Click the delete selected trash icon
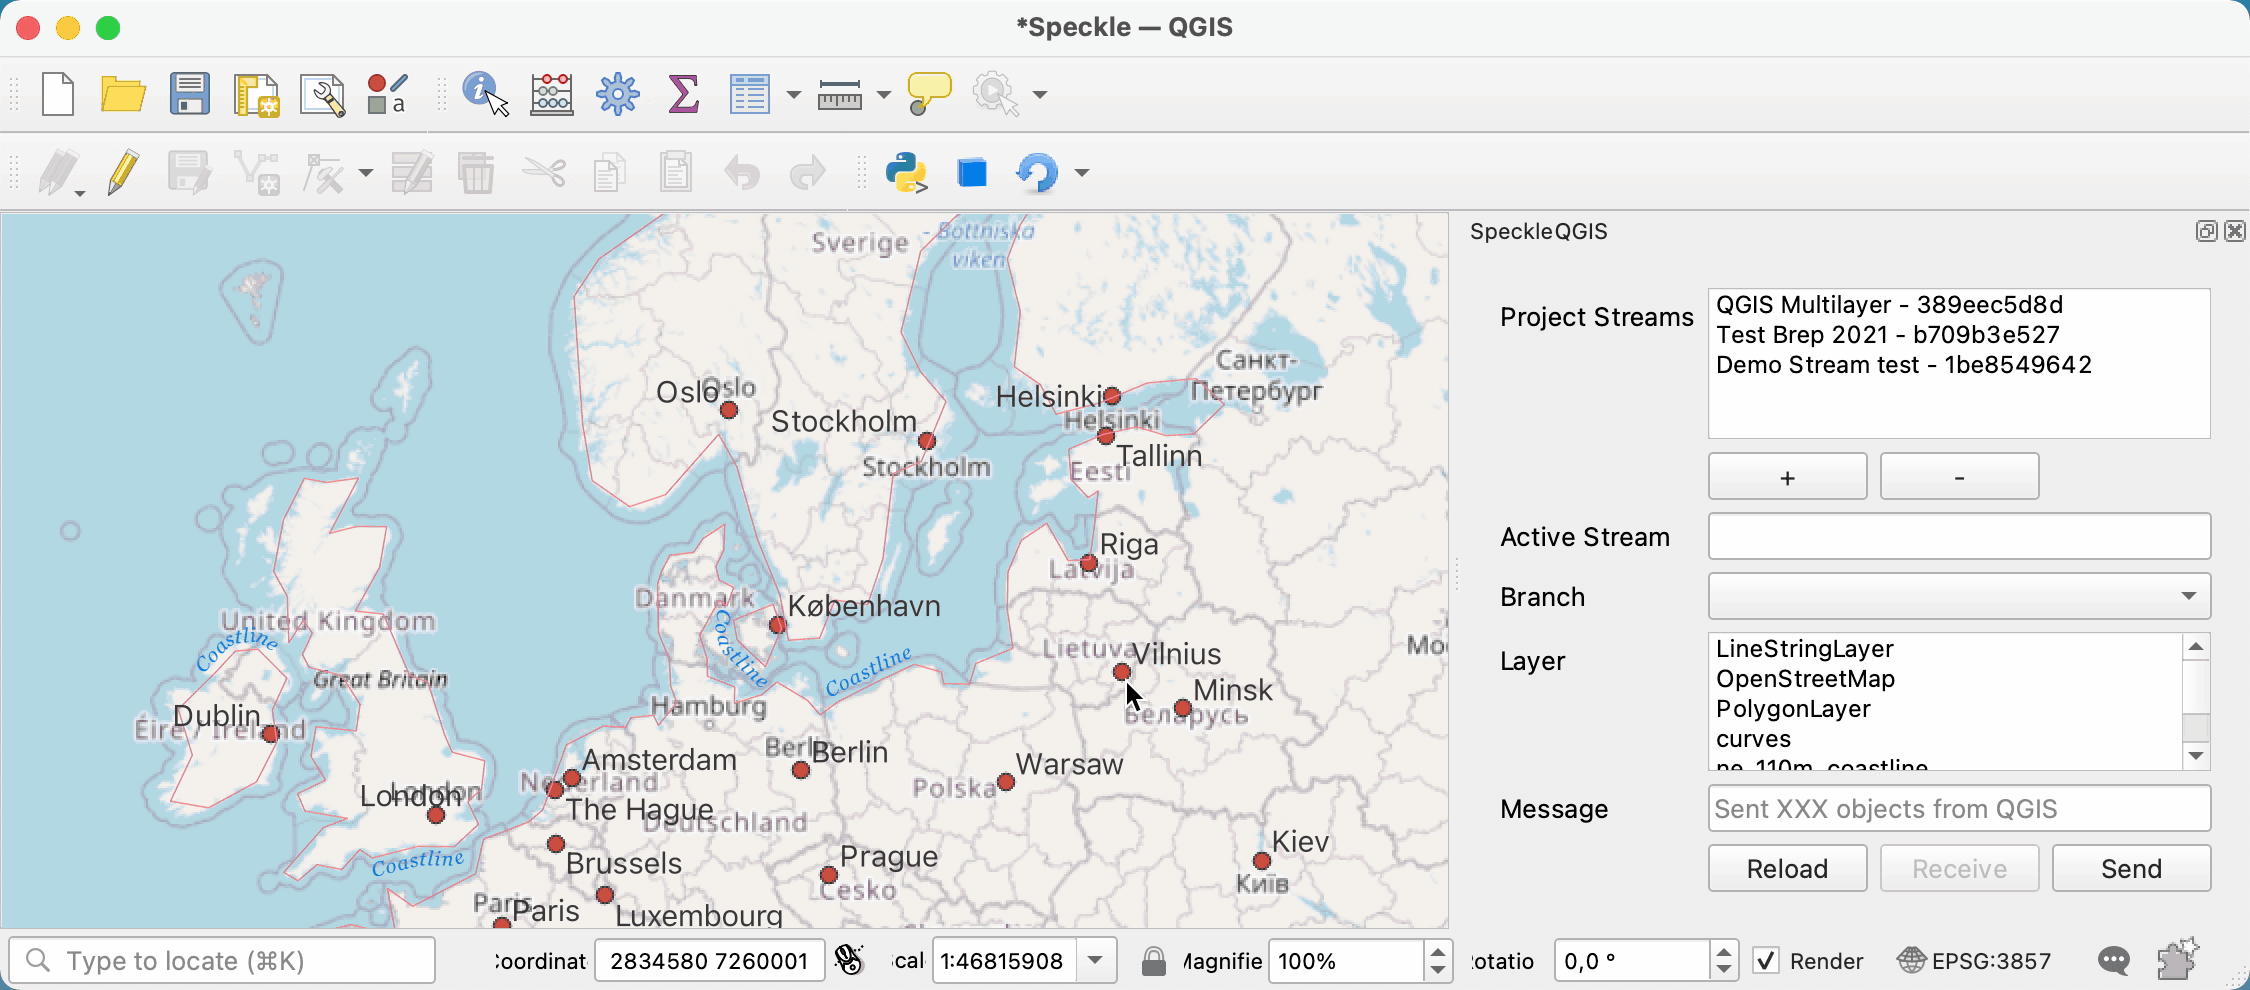 tap(476, 173)
